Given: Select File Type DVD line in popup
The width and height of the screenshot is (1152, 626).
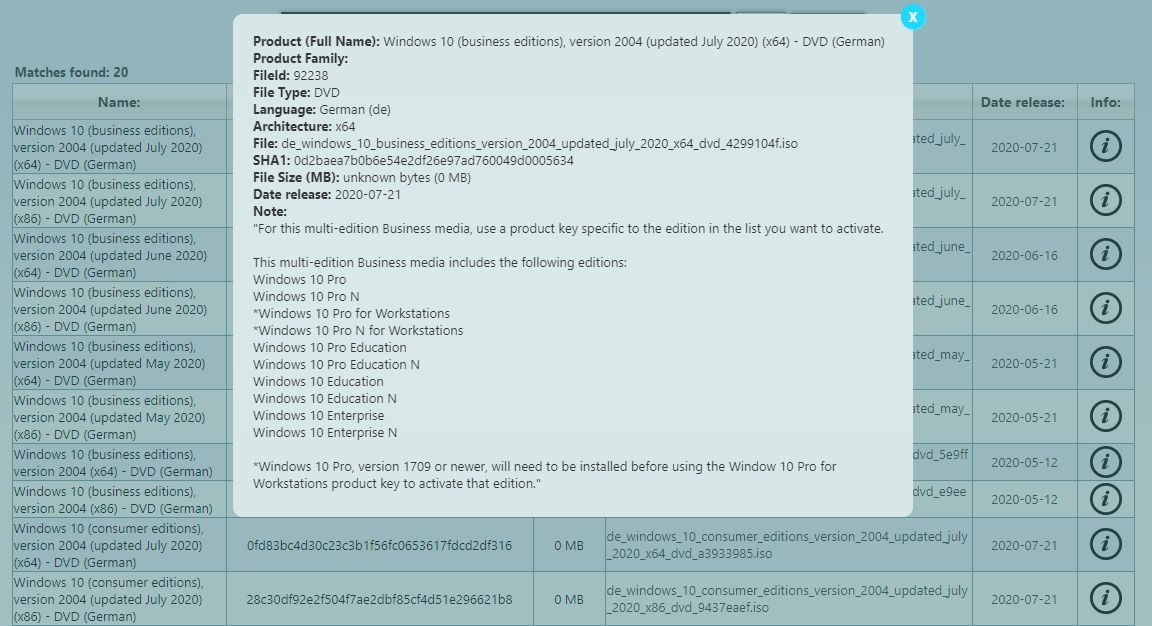Looking at the screenshot, I should [x=296, y=92].
